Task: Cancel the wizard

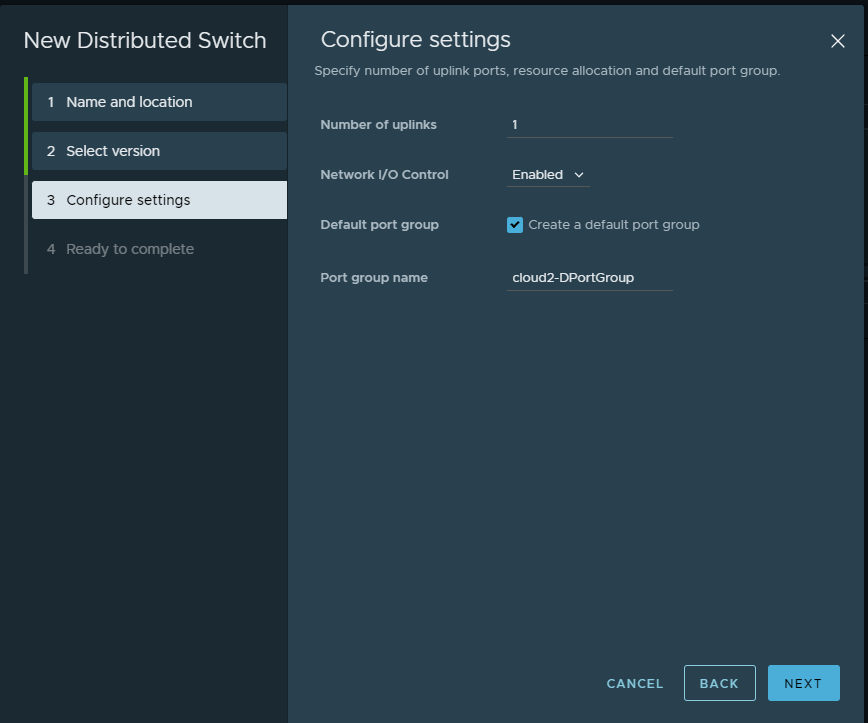Action: [x=634, y=684]
